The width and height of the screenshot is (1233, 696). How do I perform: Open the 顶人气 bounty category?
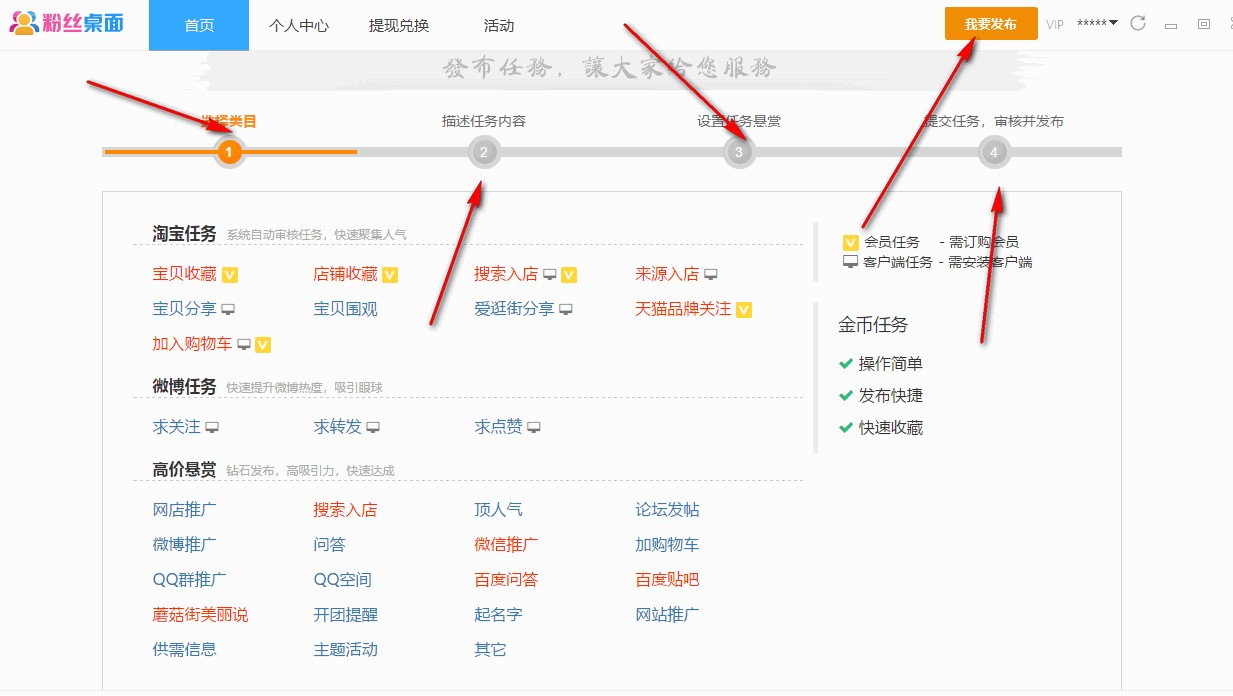point(499,511)
